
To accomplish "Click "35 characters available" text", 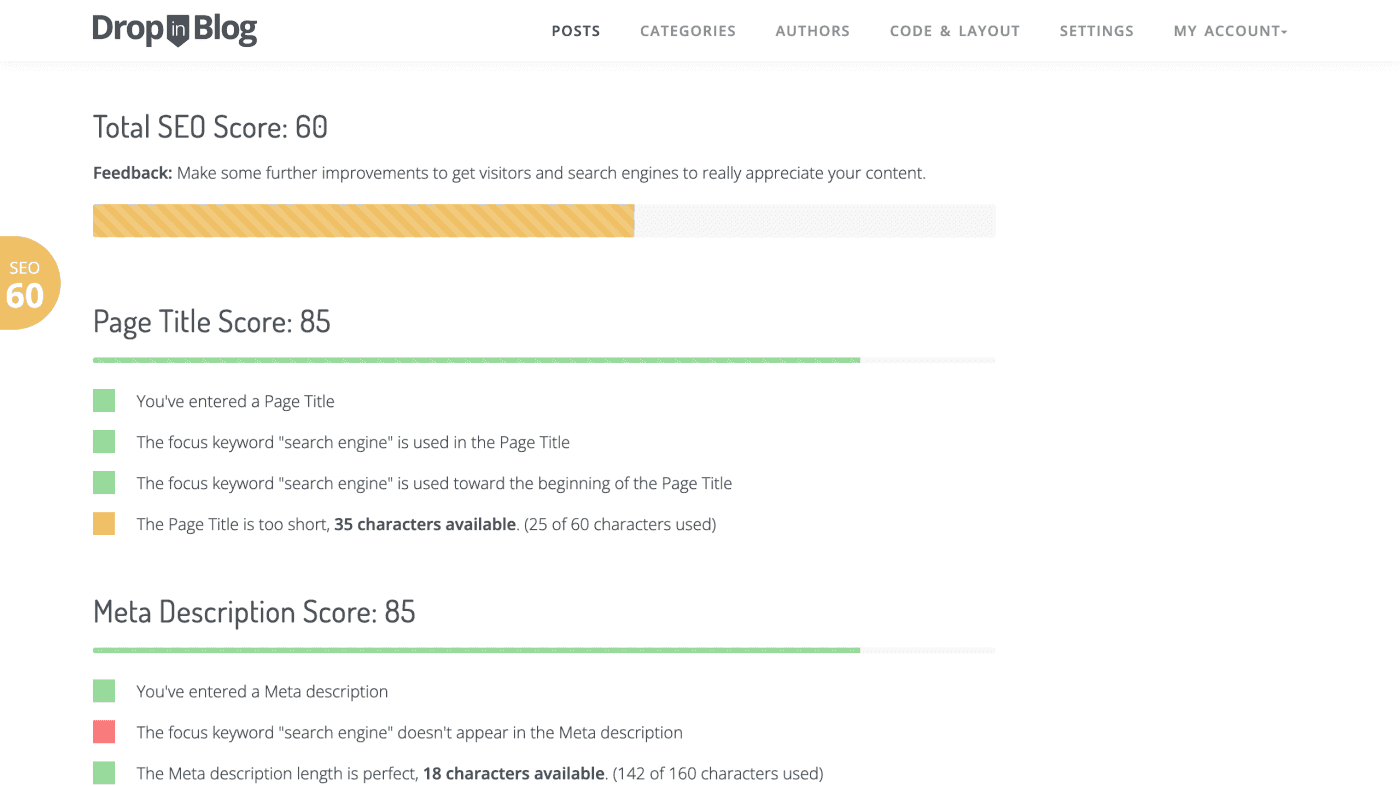I will [425, 524].
